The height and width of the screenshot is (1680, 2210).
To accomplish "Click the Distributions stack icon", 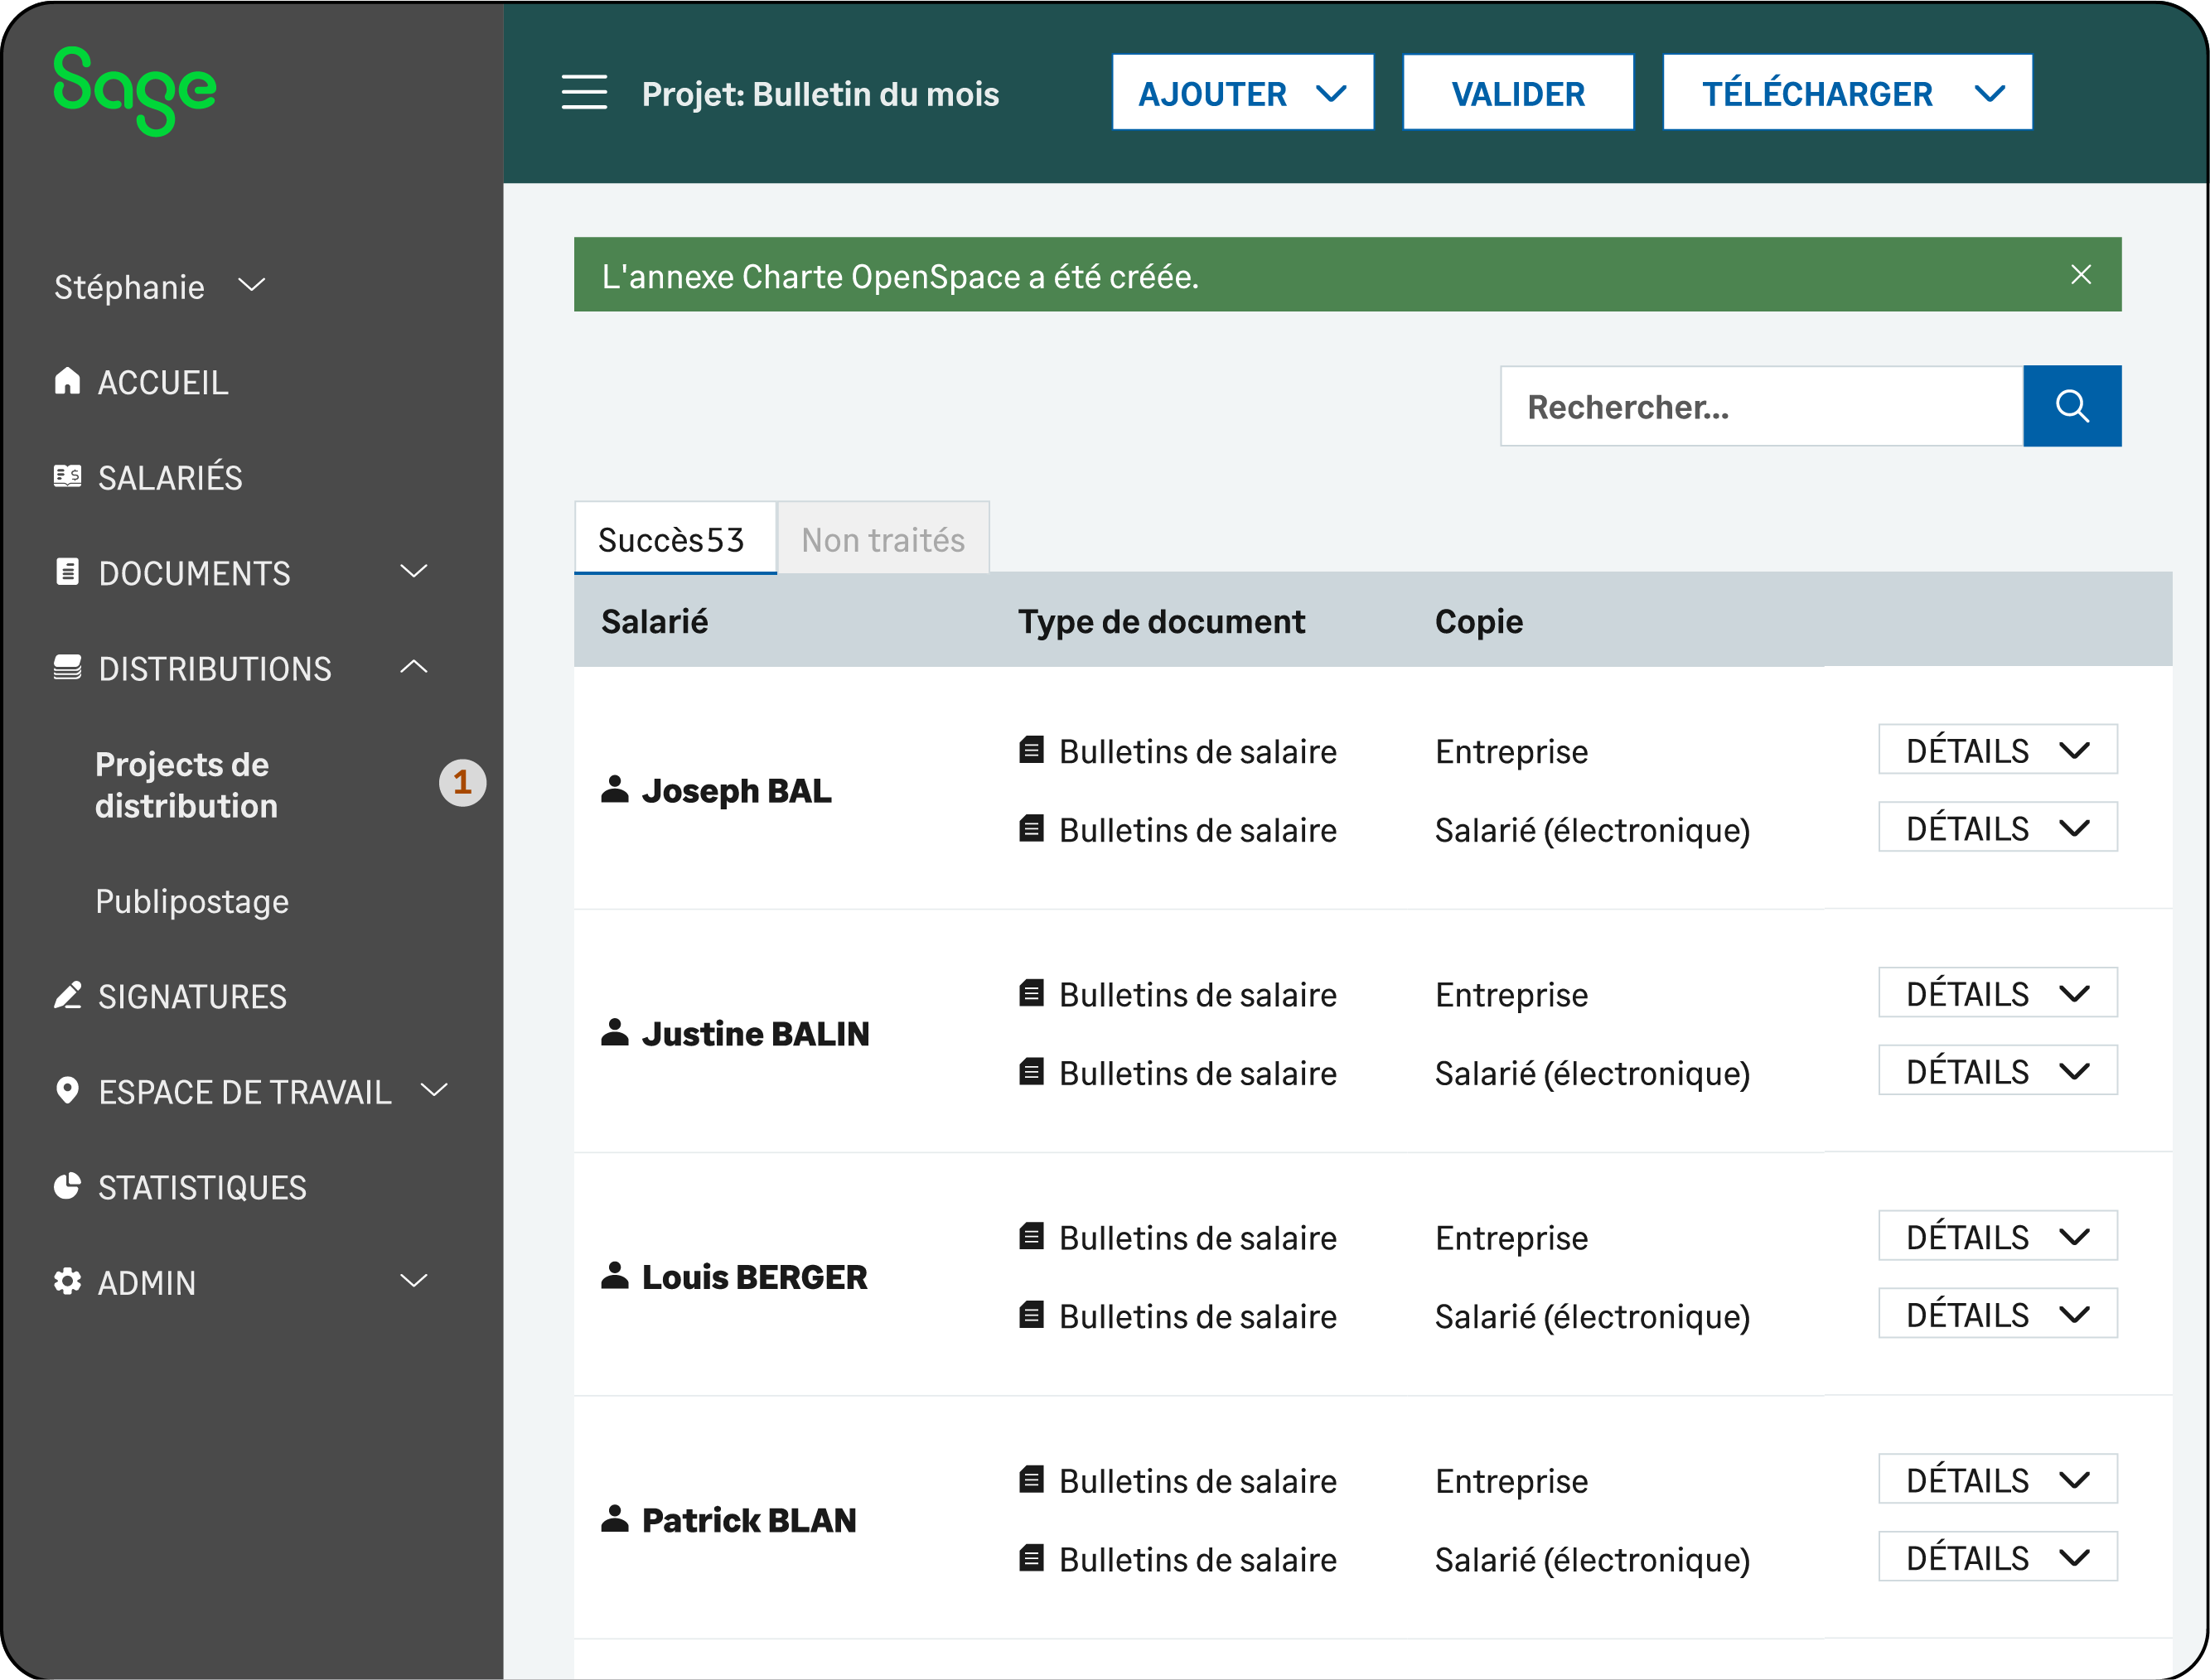I will click(67, 667).
